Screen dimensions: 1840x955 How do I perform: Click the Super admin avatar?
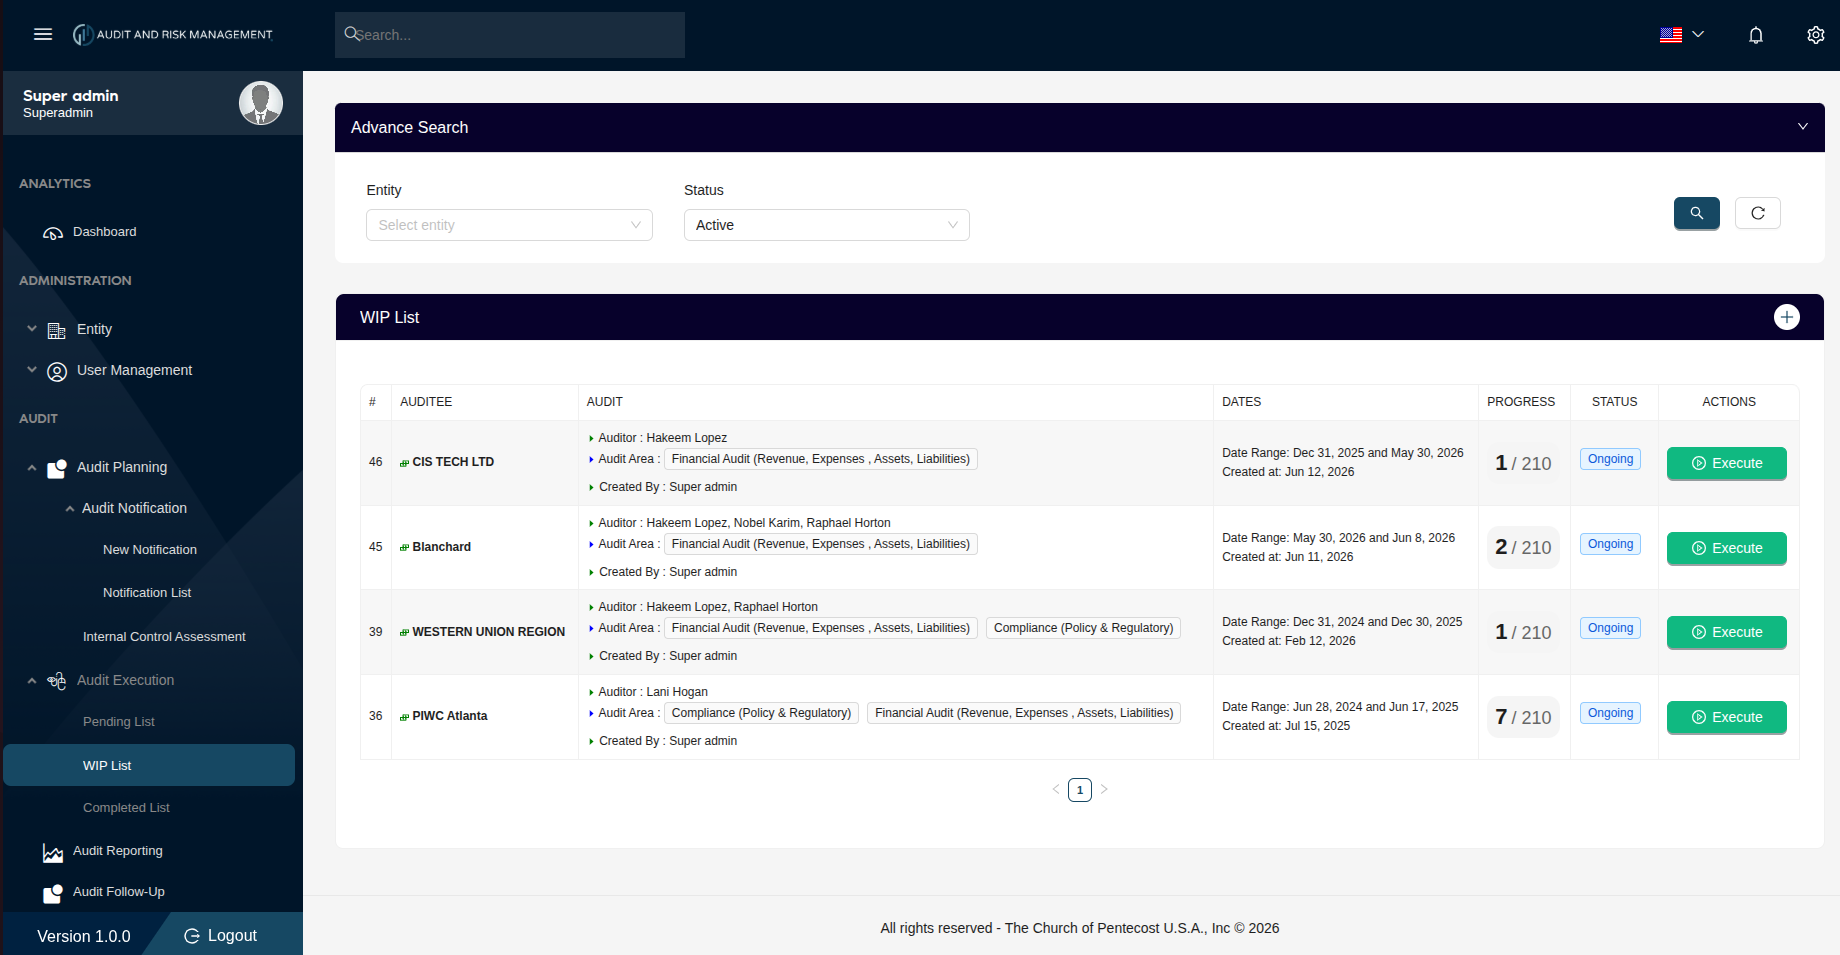point(261,103)
